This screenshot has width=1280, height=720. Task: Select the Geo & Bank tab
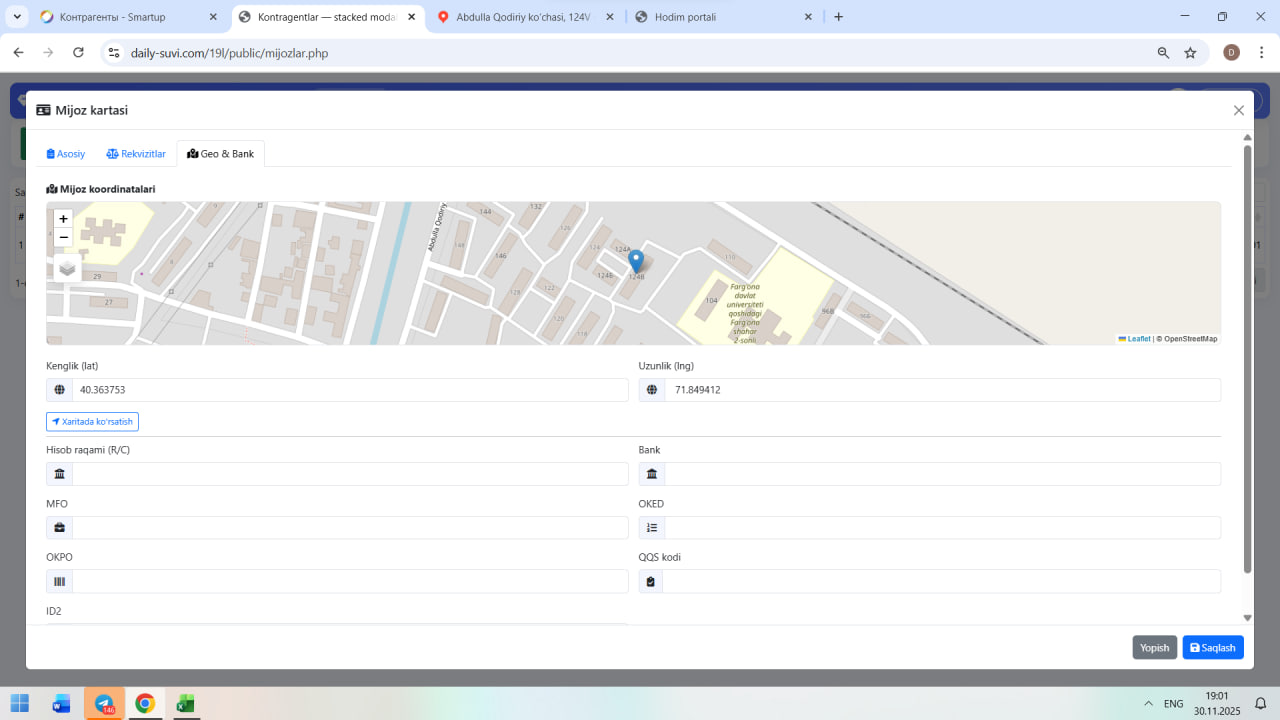pyautogui.click(x=221, y=154)
